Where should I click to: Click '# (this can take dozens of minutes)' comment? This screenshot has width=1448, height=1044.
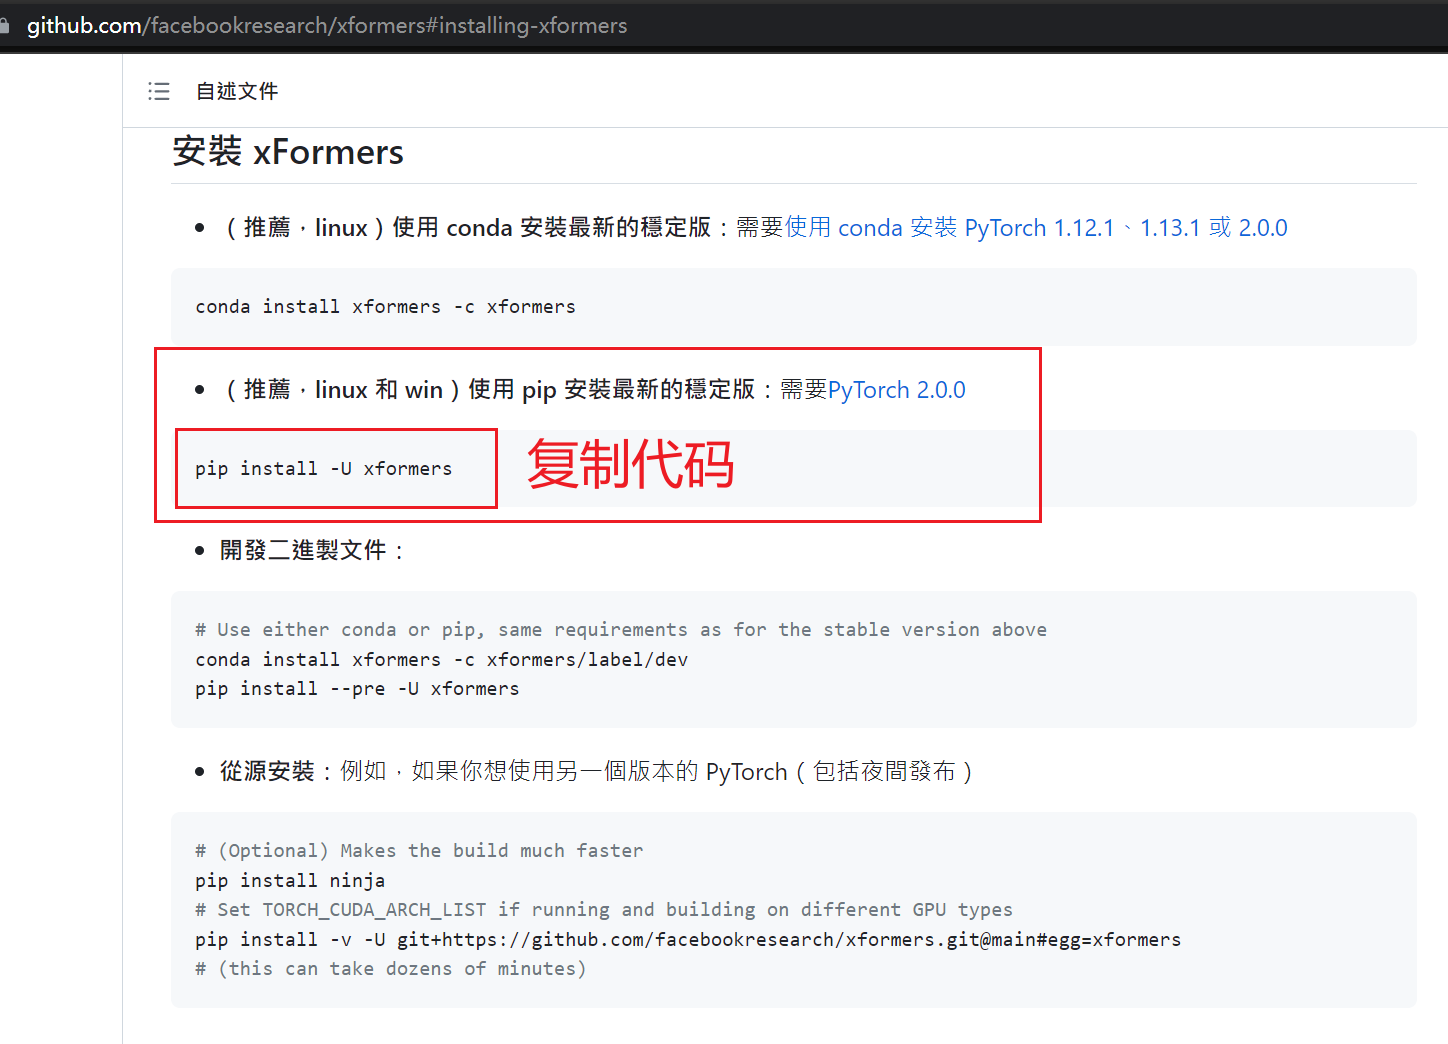[x=391, y=969]
